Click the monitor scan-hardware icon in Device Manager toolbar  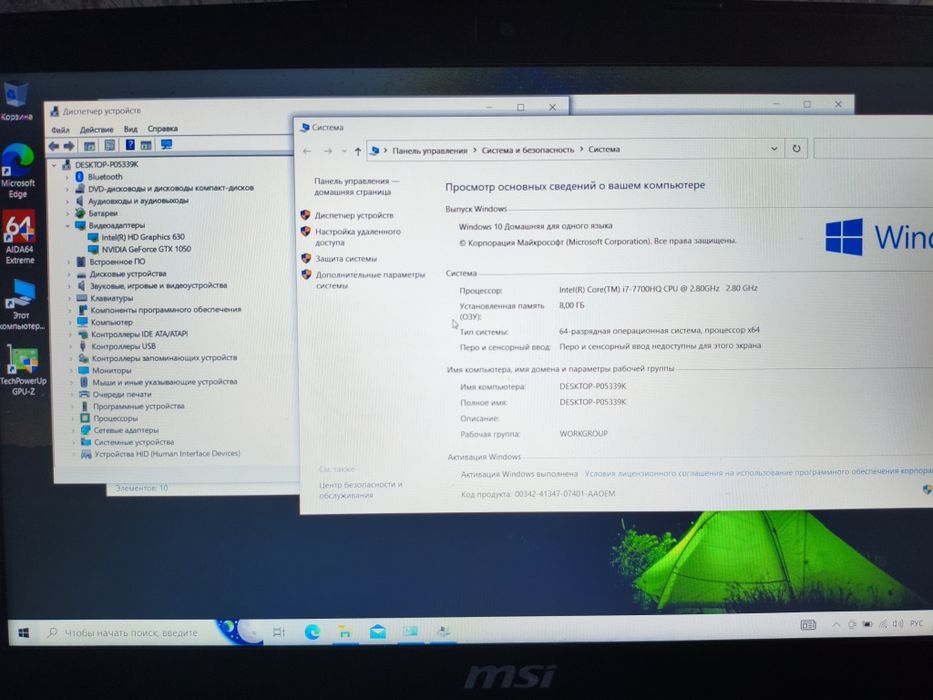(166, 145)
